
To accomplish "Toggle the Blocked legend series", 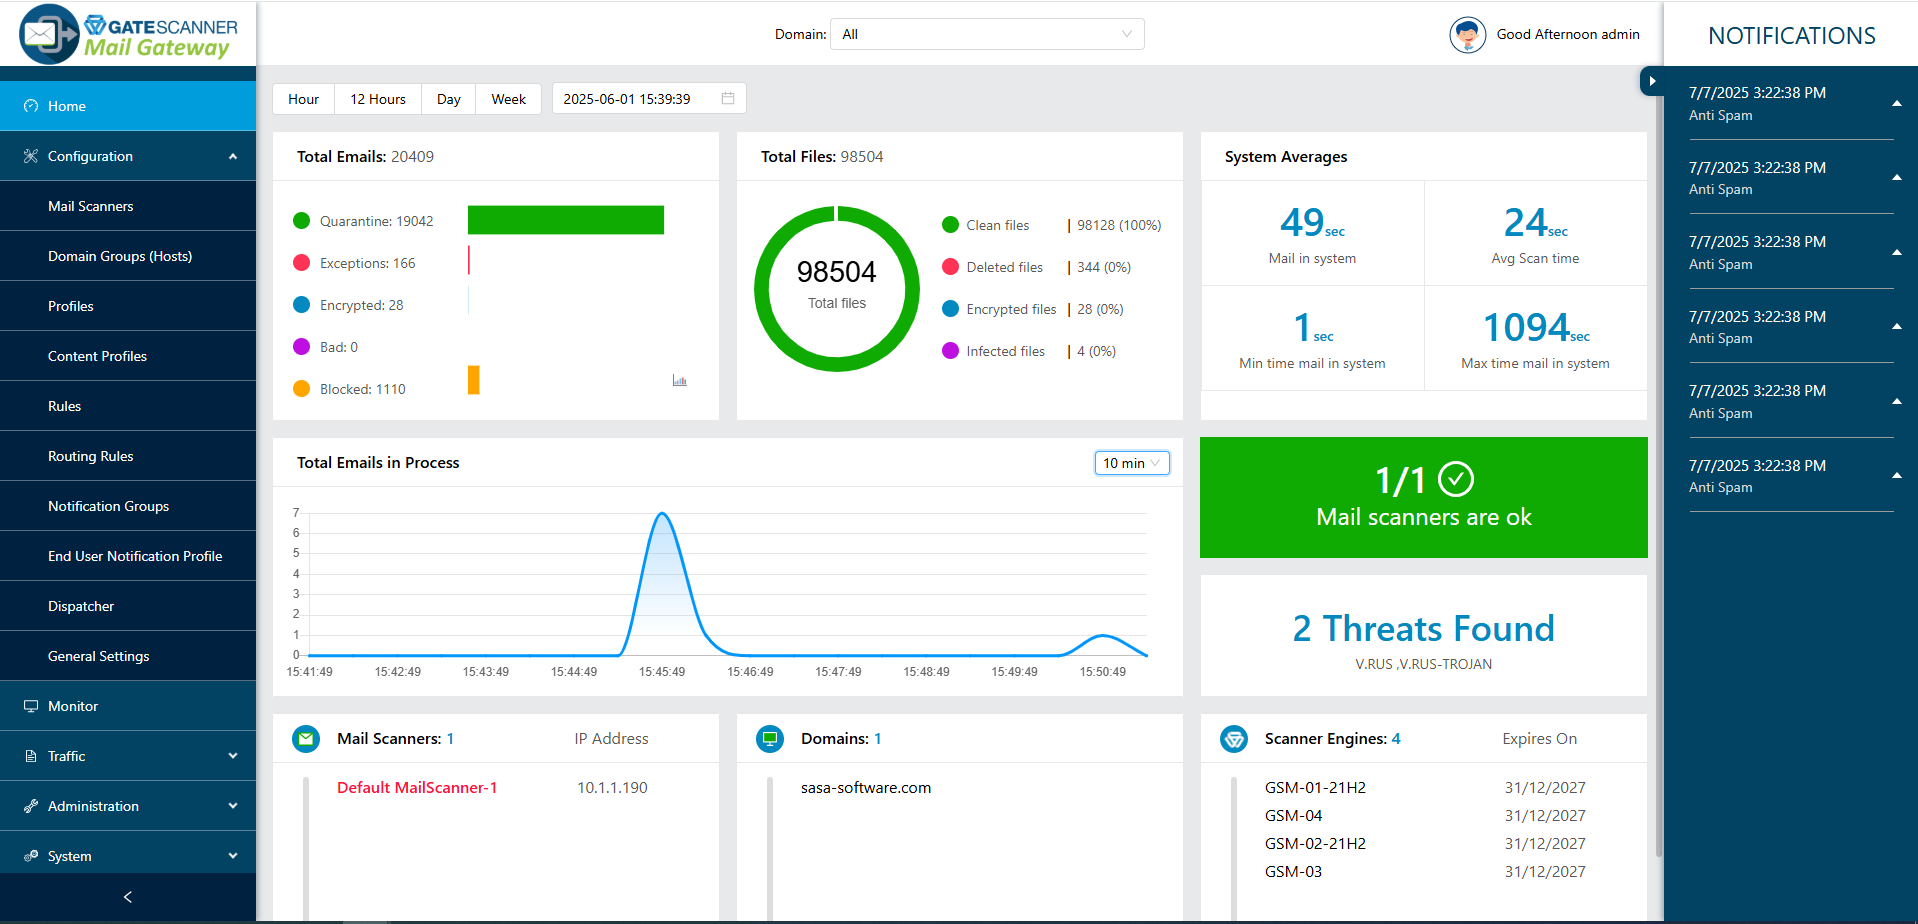I will [x=350, y=389].
